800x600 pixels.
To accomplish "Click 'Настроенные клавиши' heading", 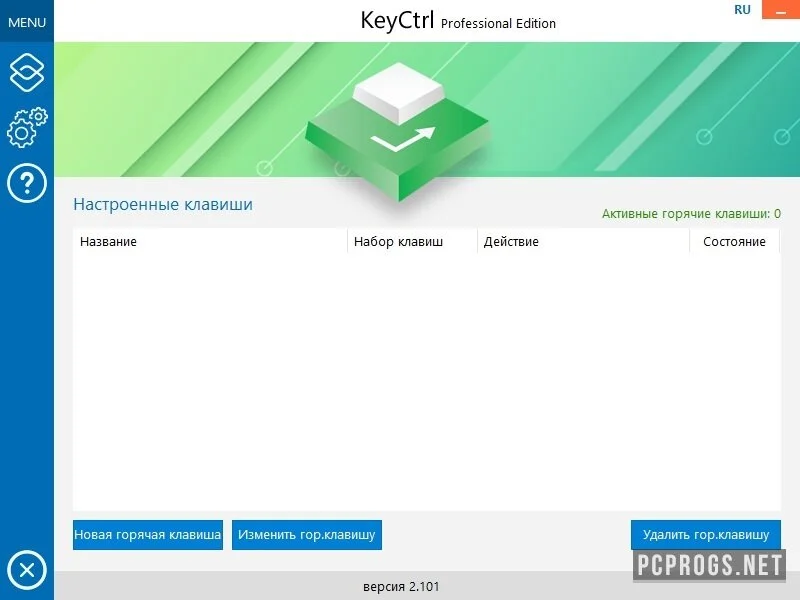I will point(163,204).
